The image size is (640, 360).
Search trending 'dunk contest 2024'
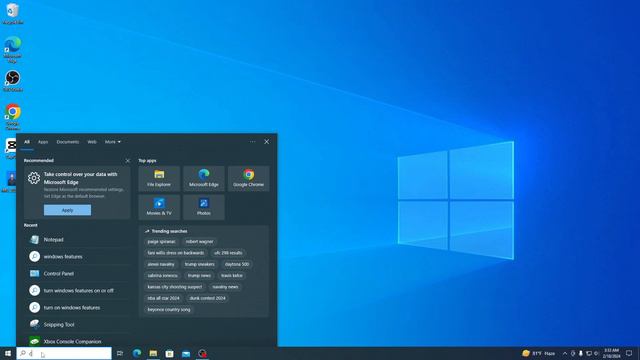point(207,298)
